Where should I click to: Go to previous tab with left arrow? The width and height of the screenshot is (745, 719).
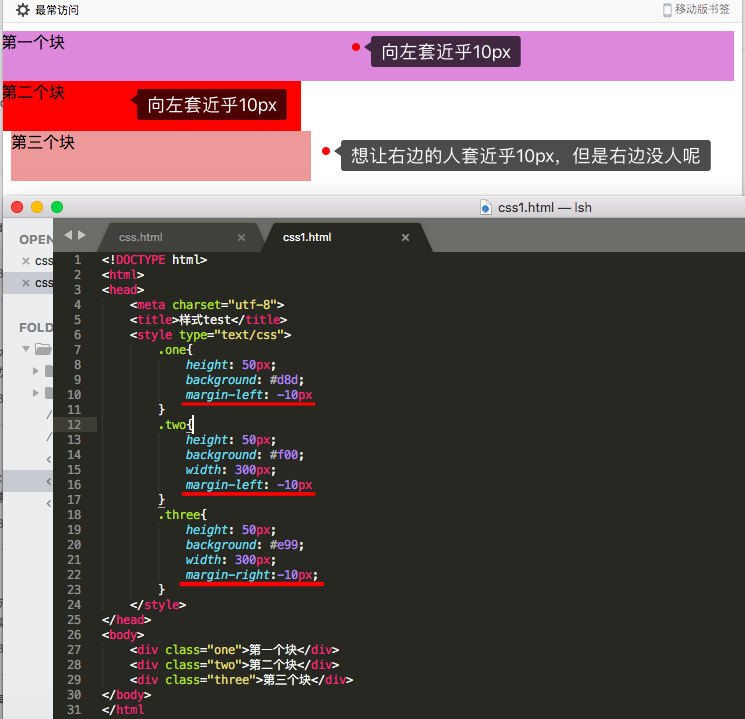(x=68, y=235)
